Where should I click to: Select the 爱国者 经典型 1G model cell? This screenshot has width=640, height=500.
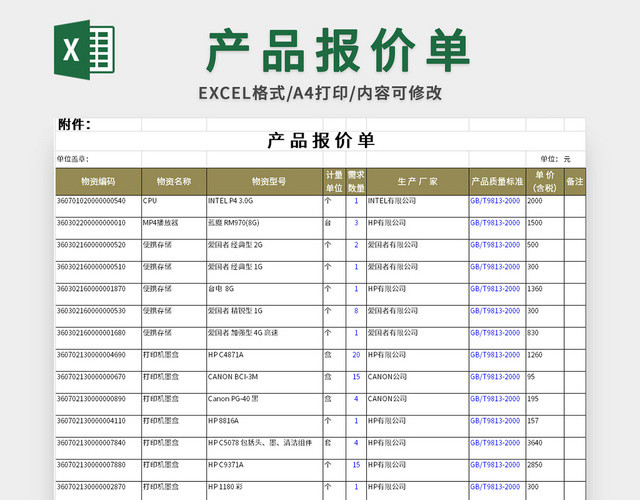coord(264,272)
